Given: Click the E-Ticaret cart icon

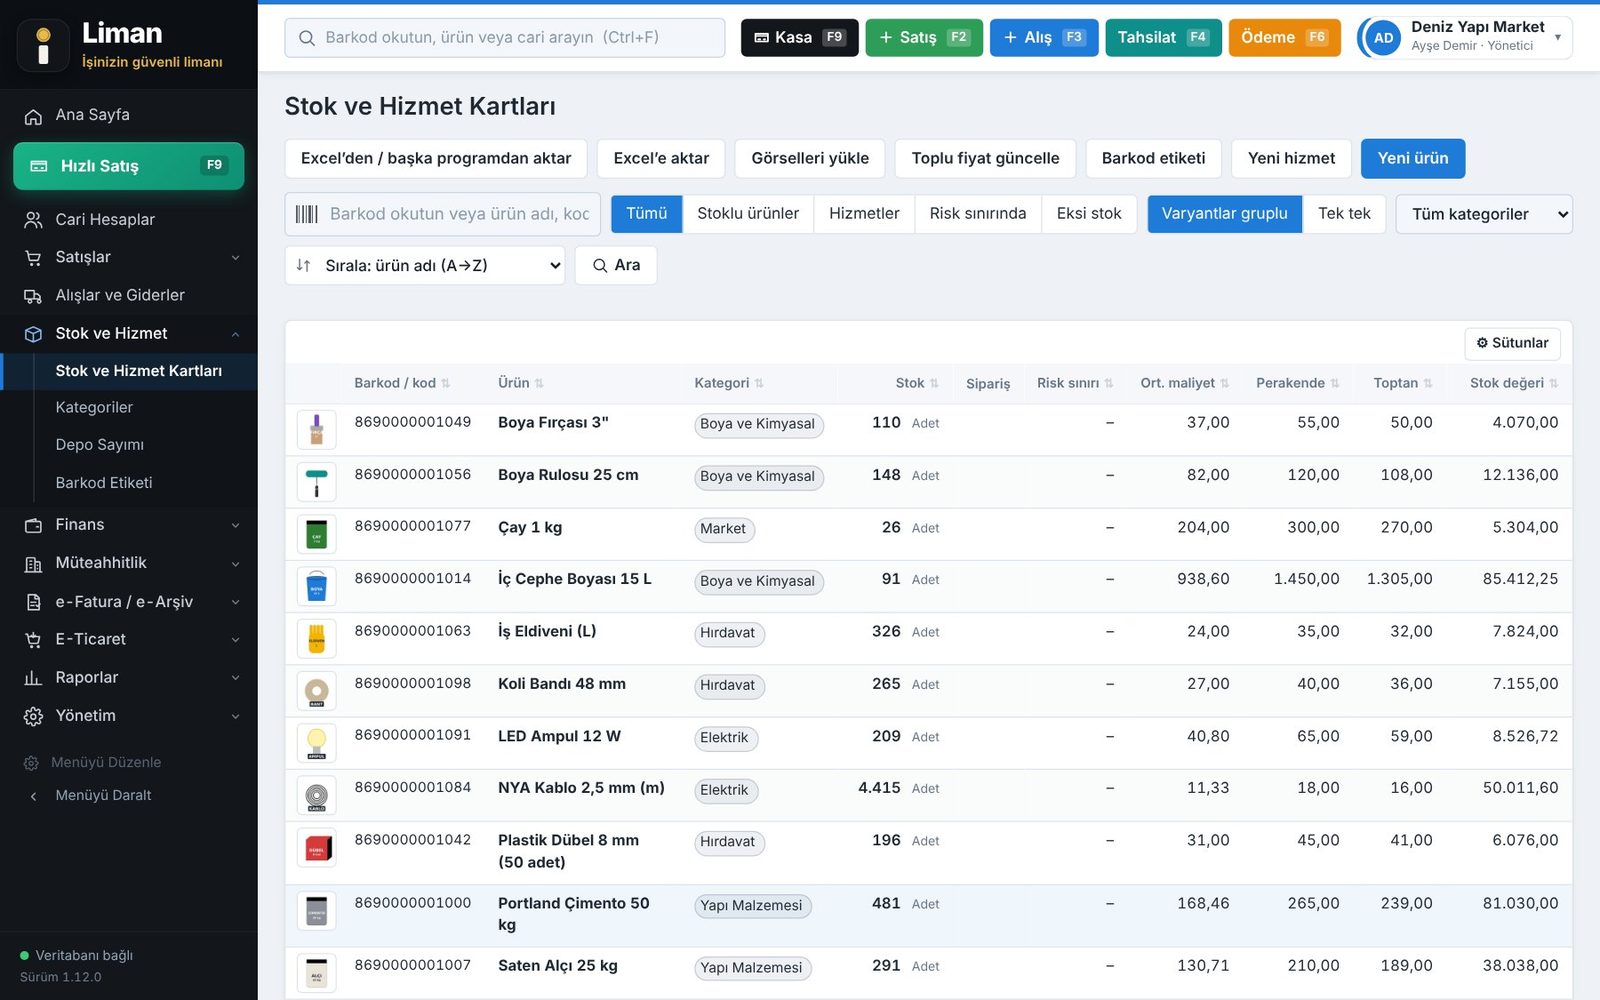Looking at the screenshot, I should click(33, 640).
